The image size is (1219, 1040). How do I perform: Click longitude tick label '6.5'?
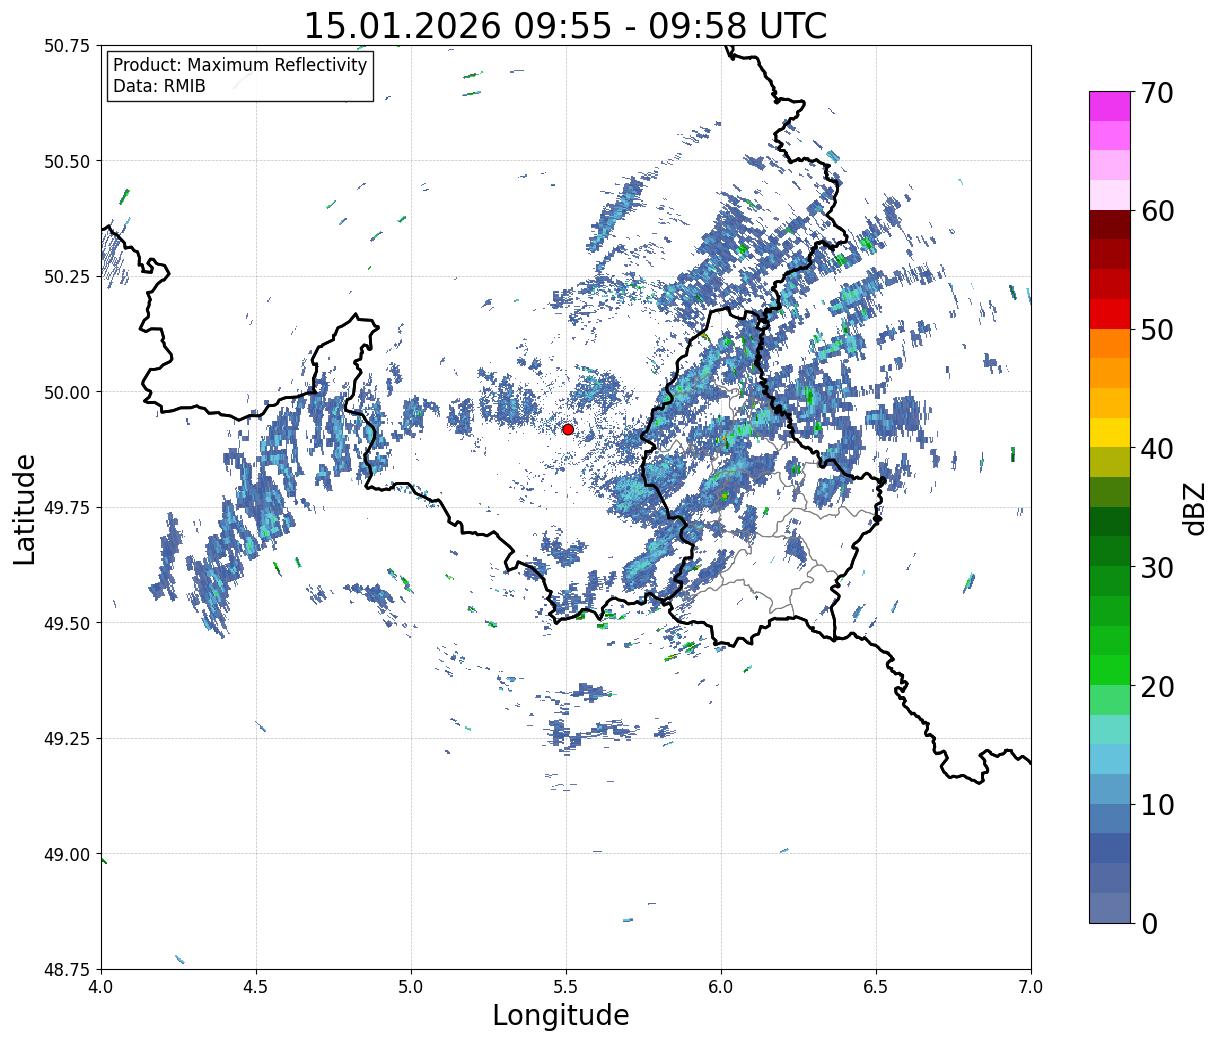pos(876,987)
